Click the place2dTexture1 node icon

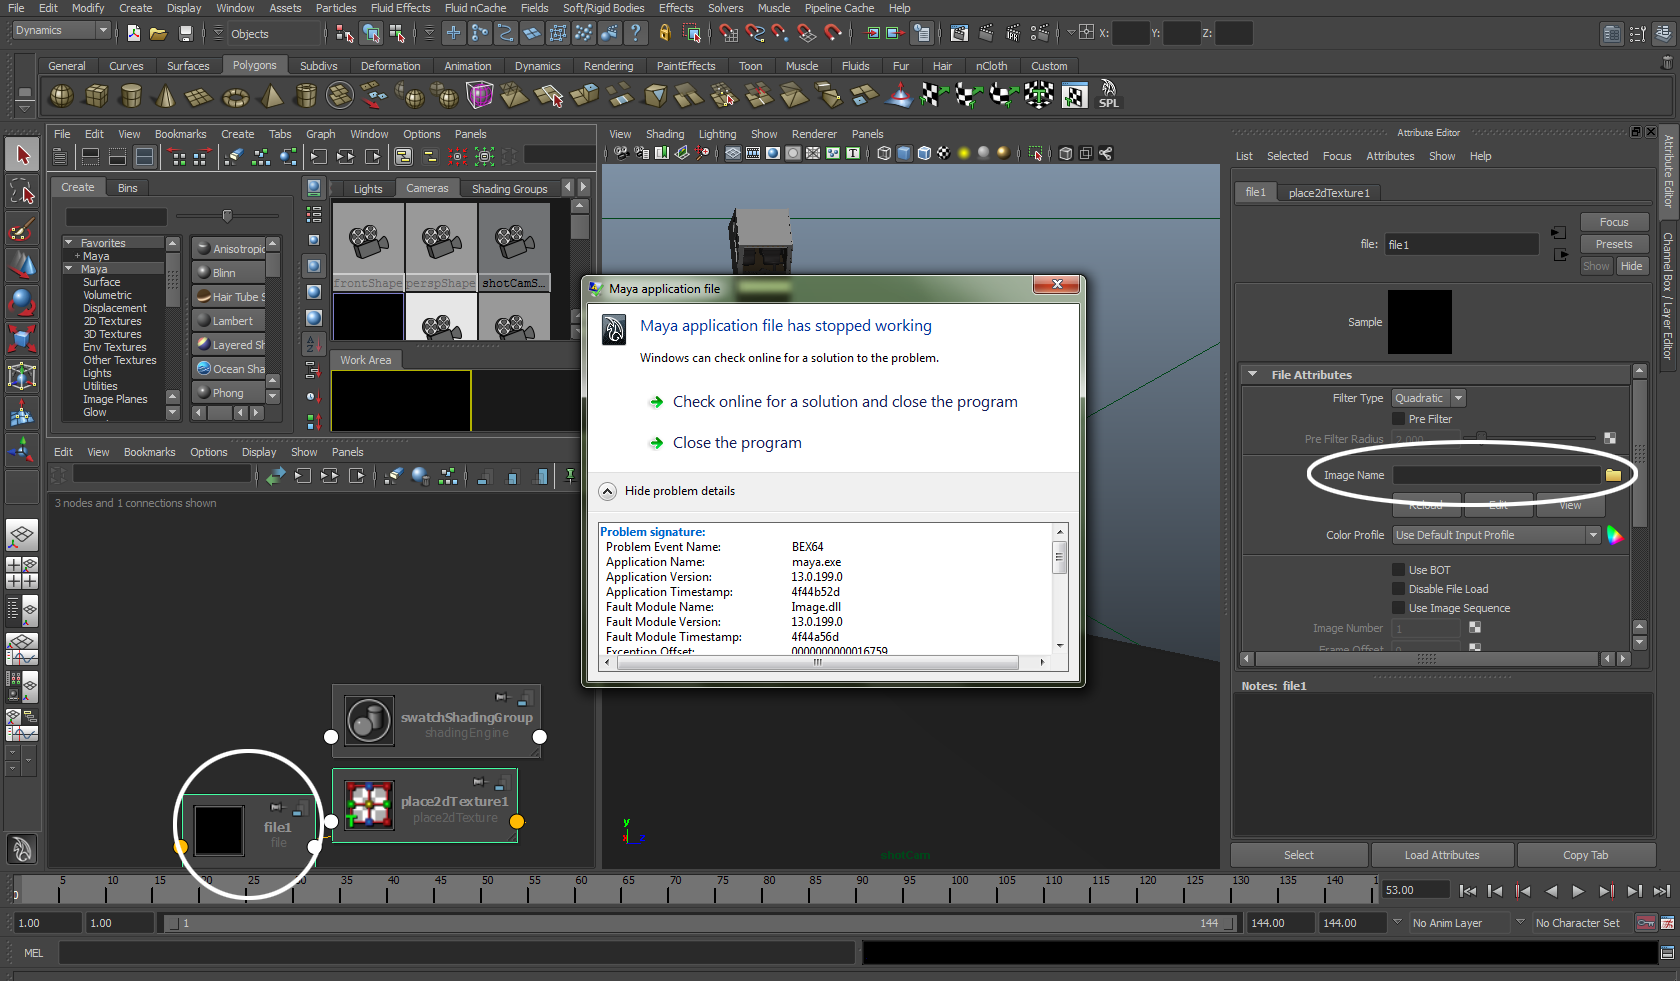(x=369, y=805)
